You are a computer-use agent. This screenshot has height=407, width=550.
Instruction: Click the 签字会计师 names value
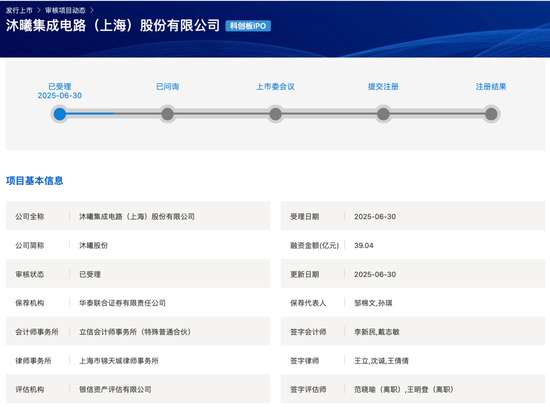[377, 332]
